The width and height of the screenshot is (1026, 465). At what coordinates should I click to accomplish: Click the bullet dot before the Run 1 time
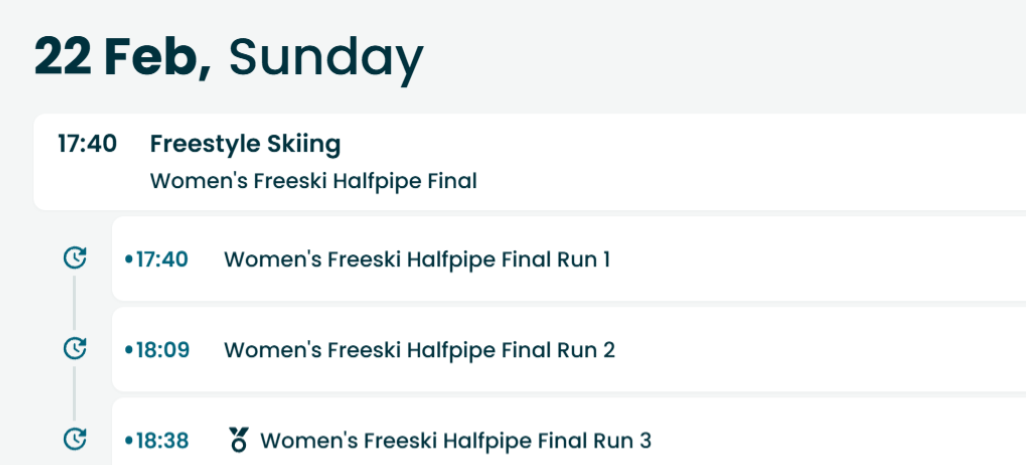(x=128, y=260)
